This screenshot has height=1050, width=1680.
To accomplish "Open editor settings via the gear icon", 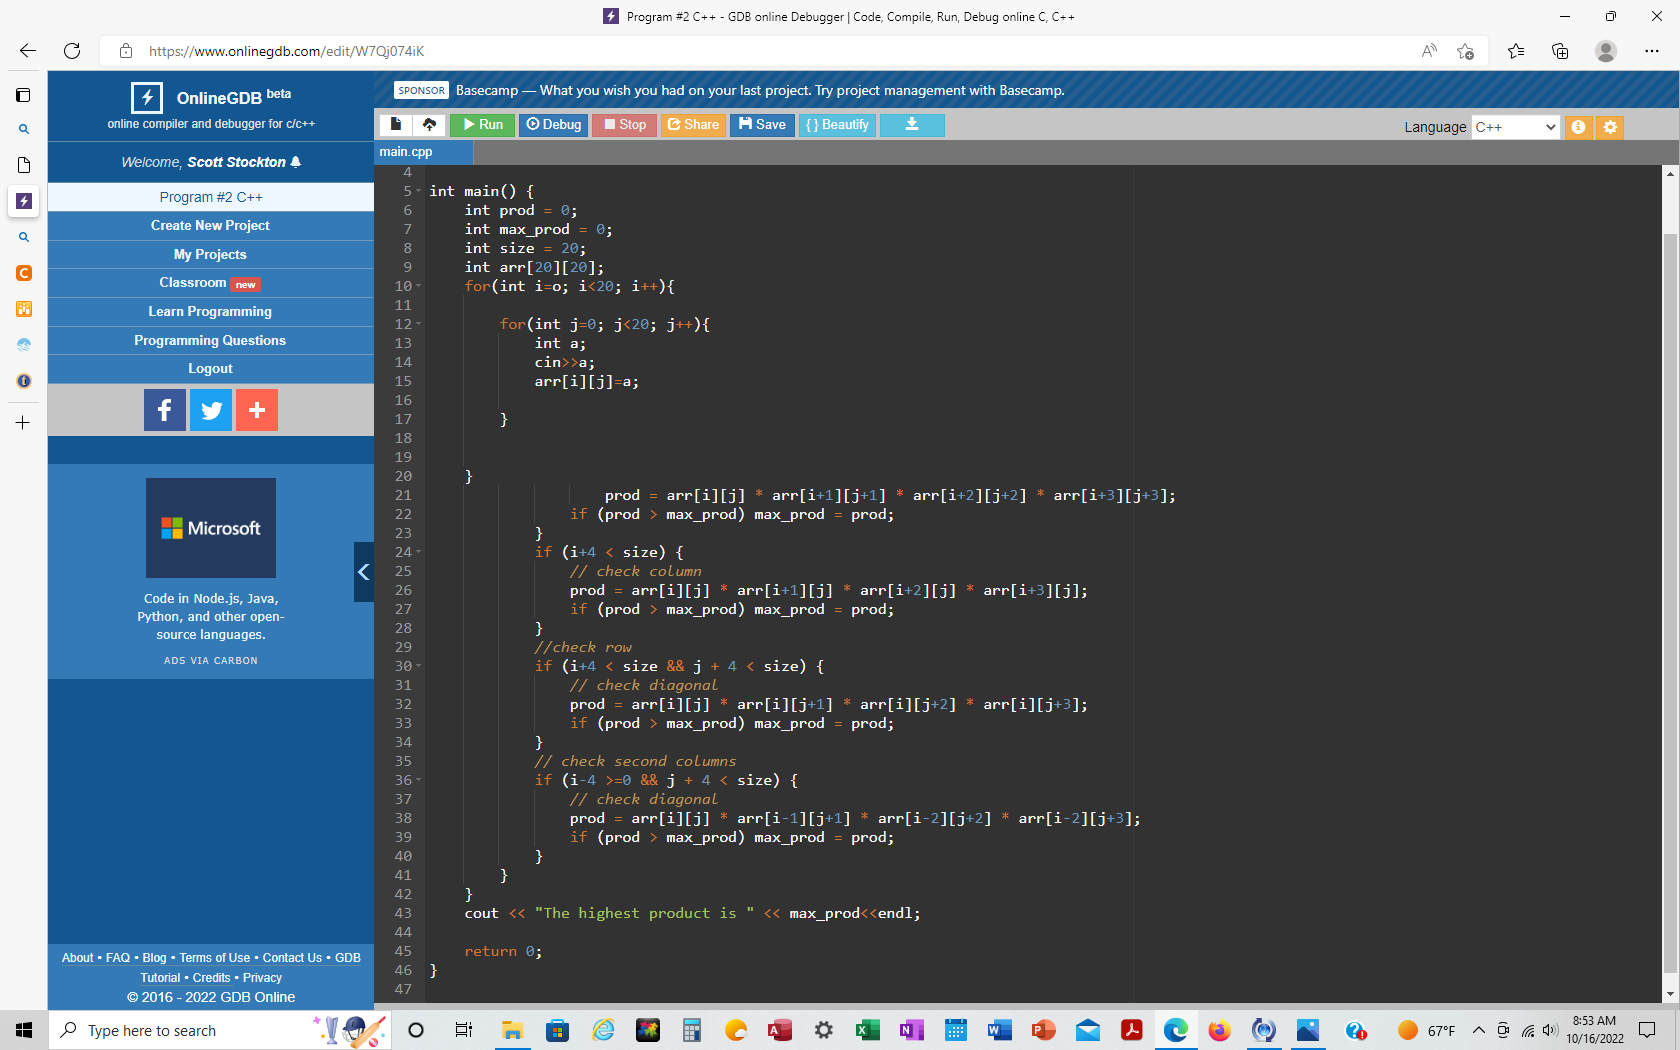I will (1610, 127).
